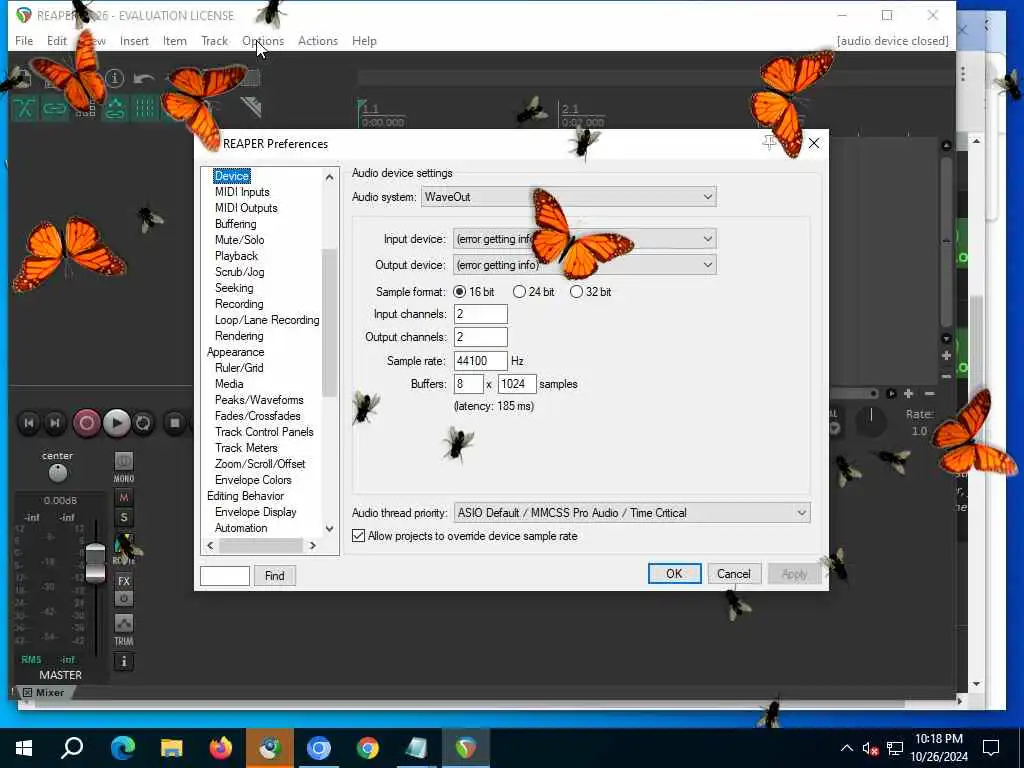The image size is (1024, 768).
Task: Go to project end transport button
Action: [56, 423]
